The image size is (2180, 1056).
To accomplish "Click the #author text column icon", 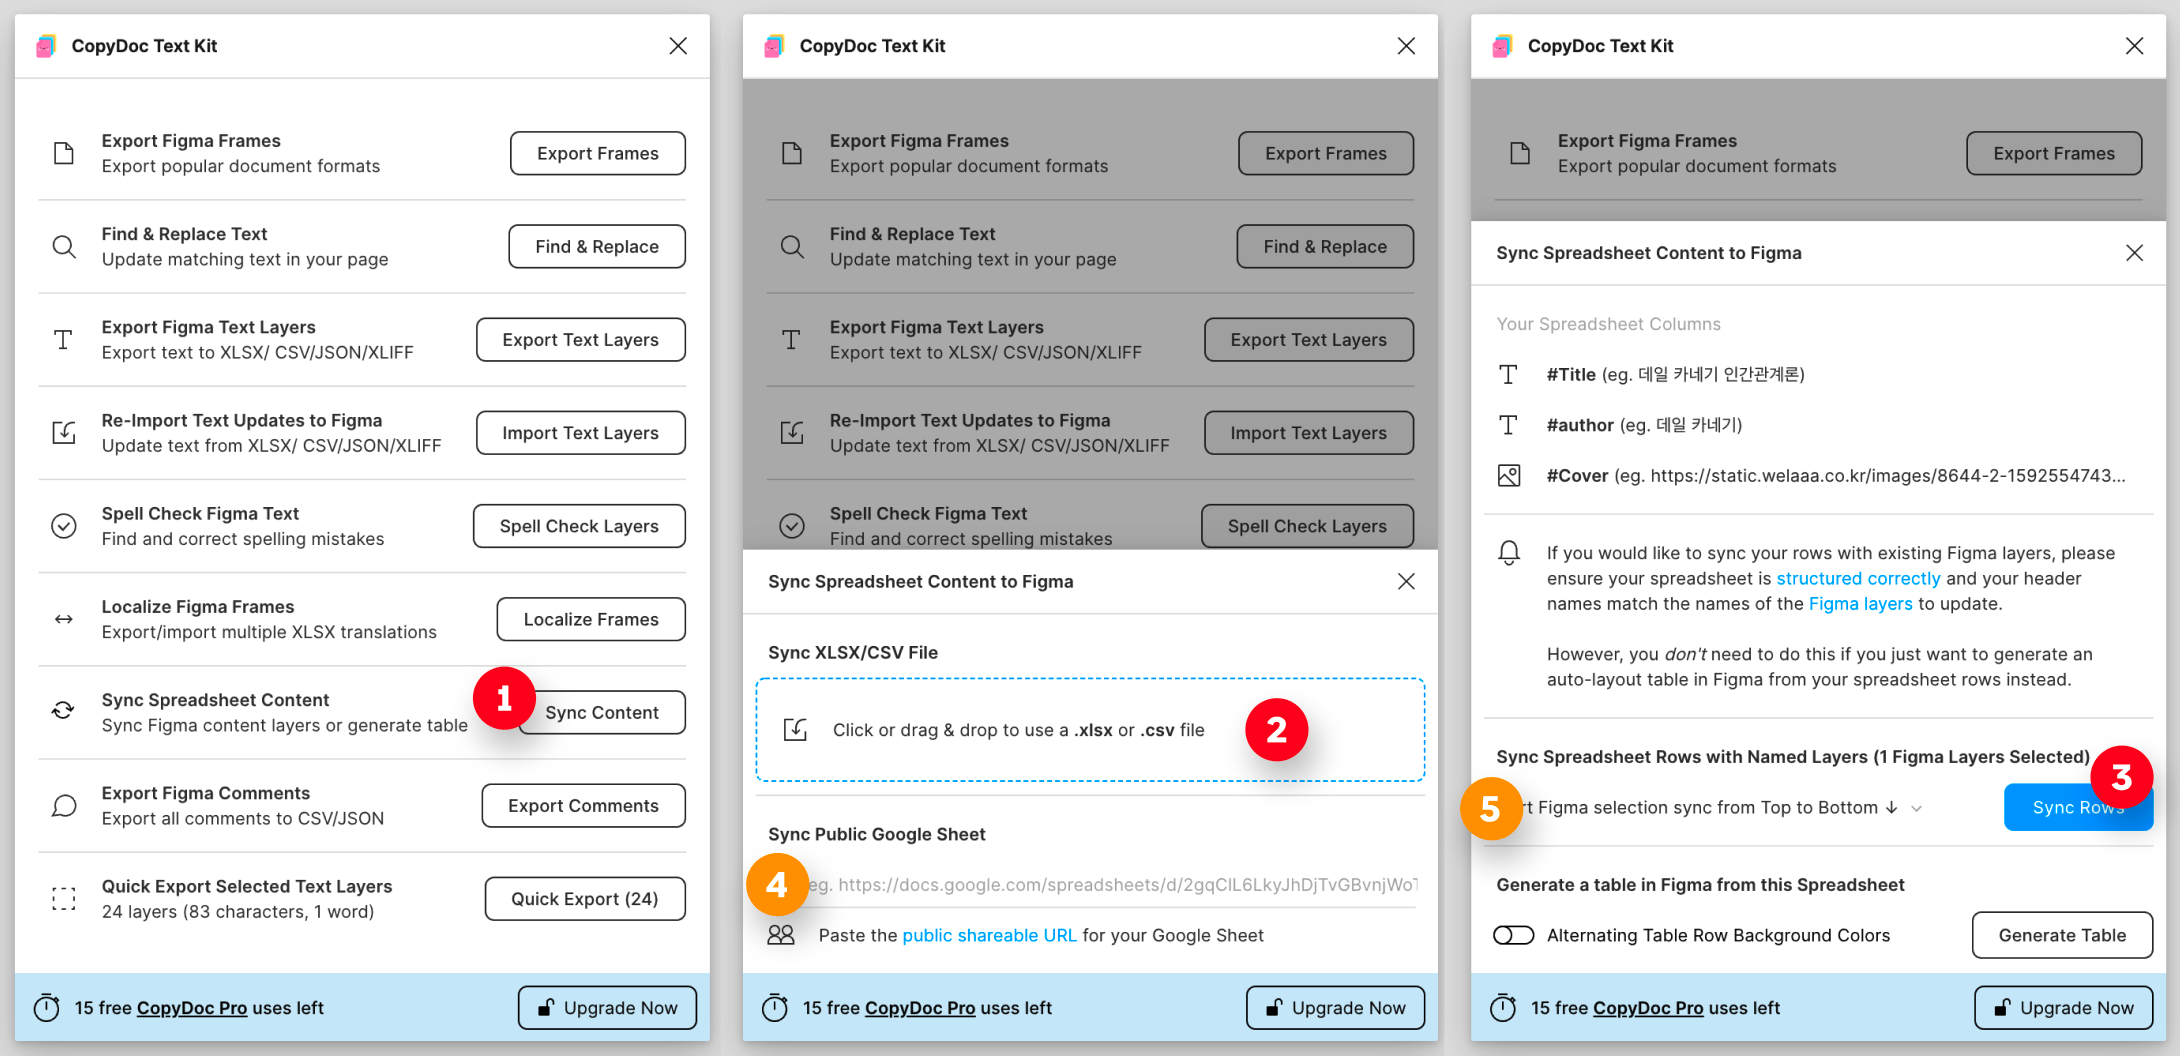I will [x=1508, y=425].
